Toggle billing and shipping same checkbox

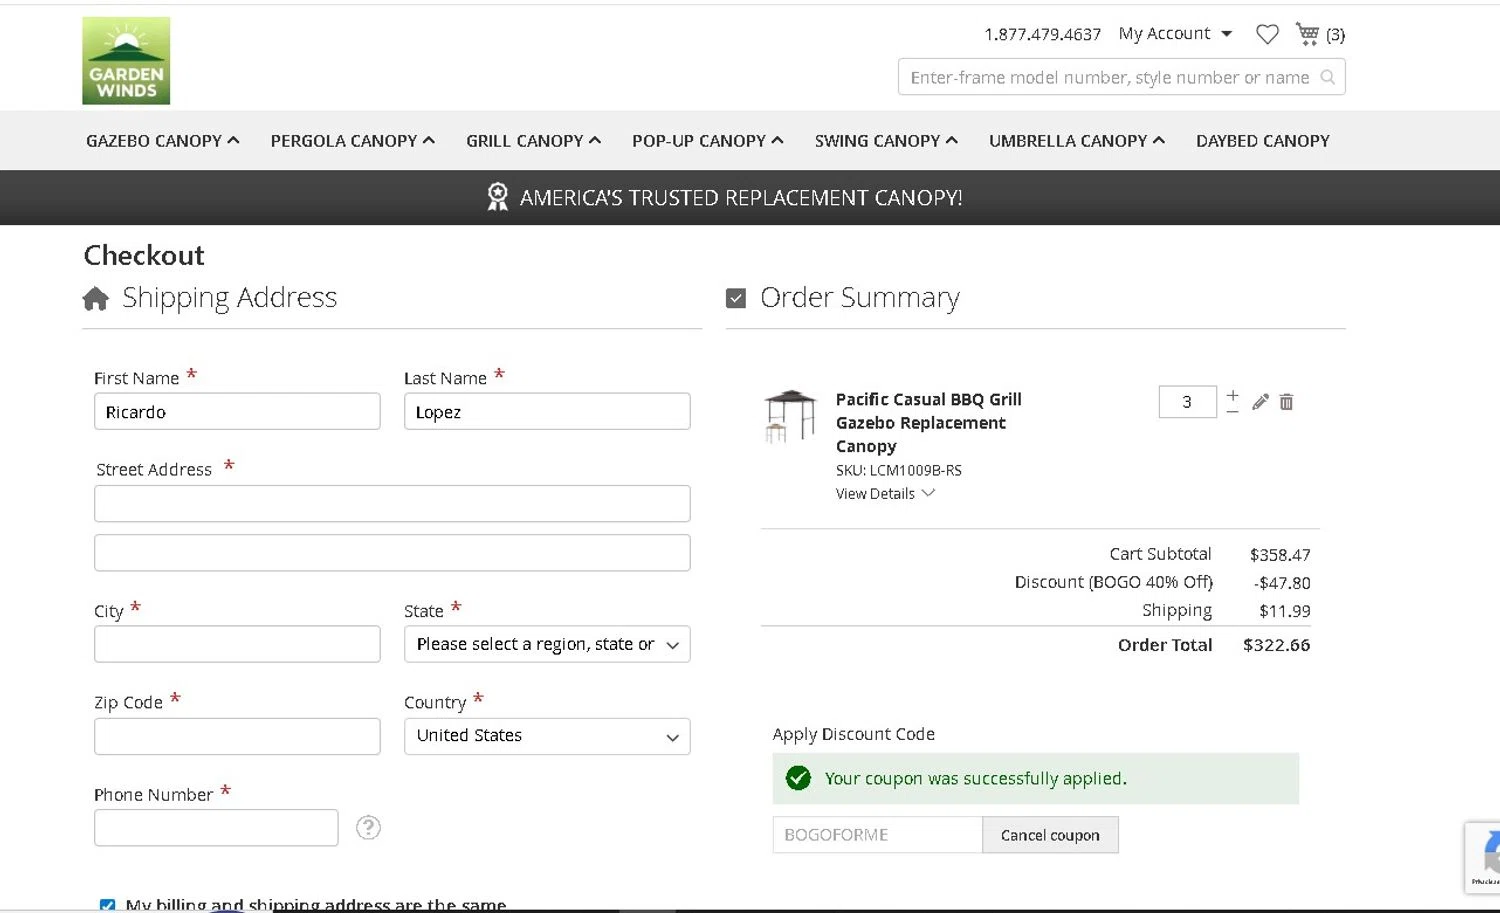click(x=107, y=905)
